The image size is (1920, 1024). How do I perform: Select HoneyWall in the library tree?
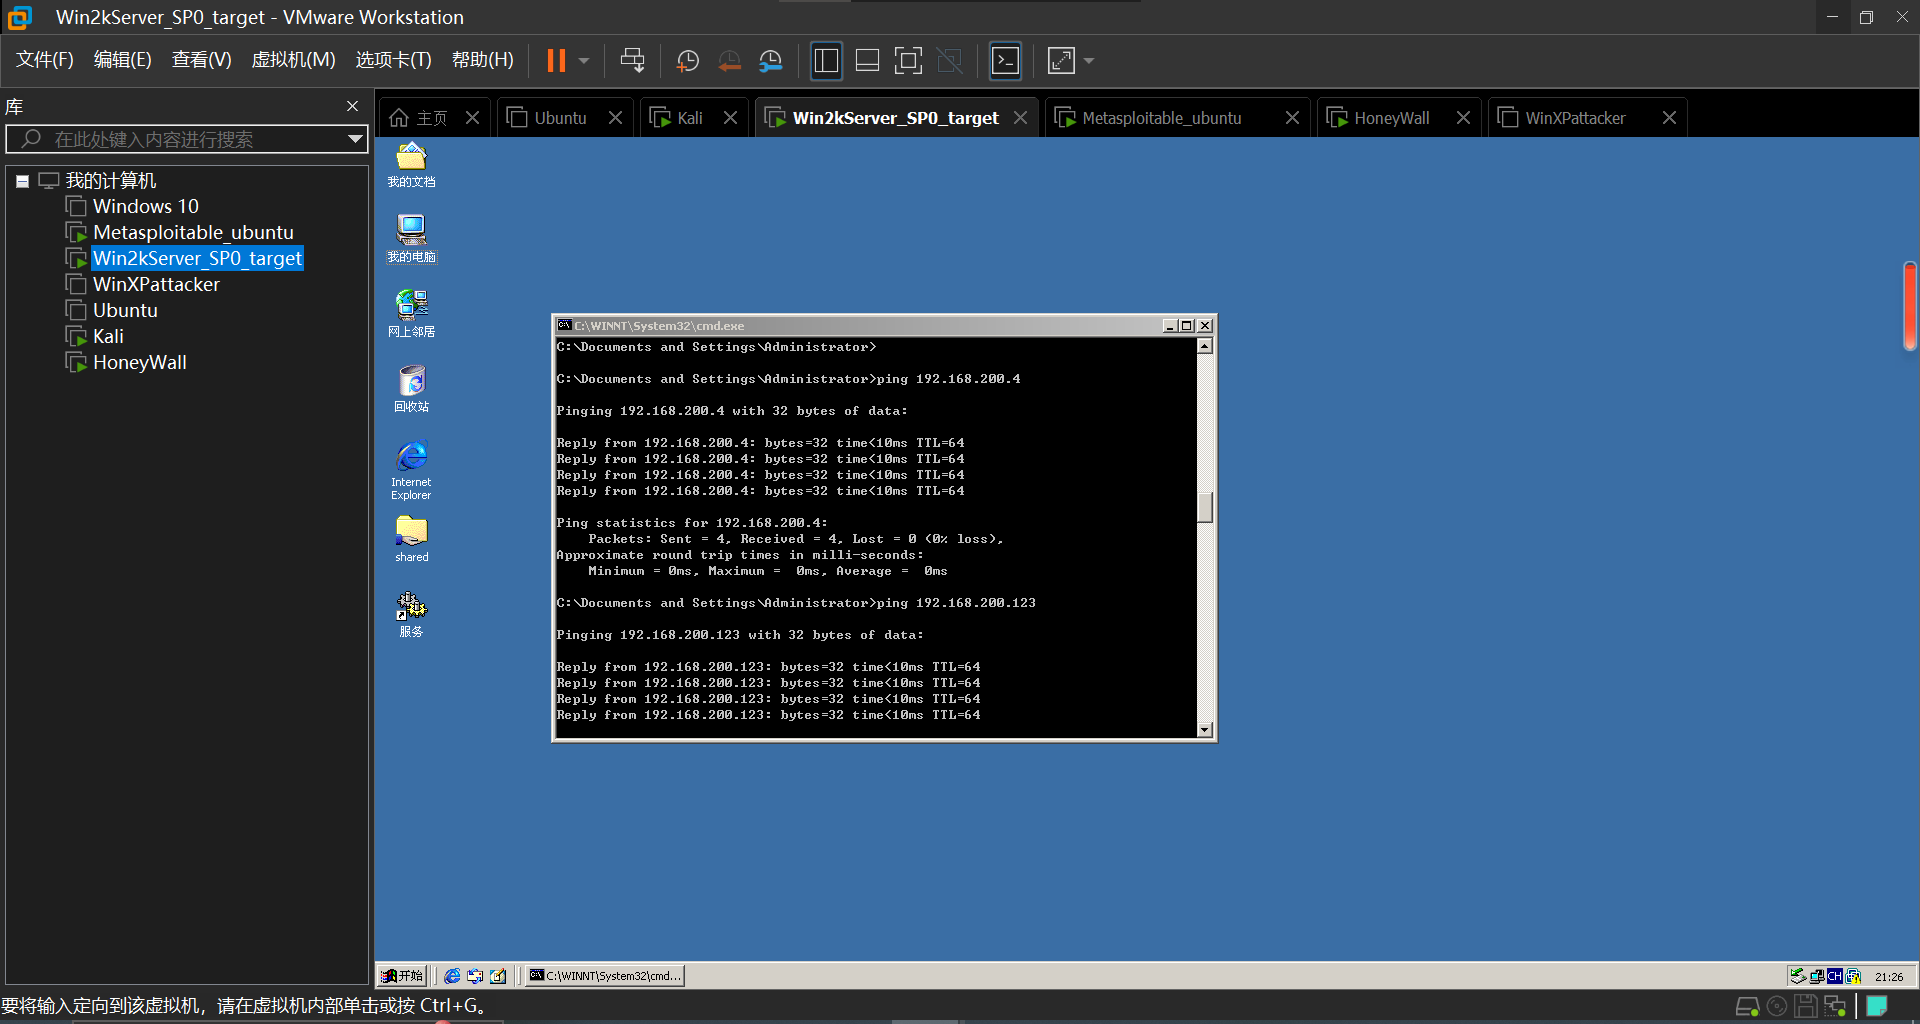[139, 362]
